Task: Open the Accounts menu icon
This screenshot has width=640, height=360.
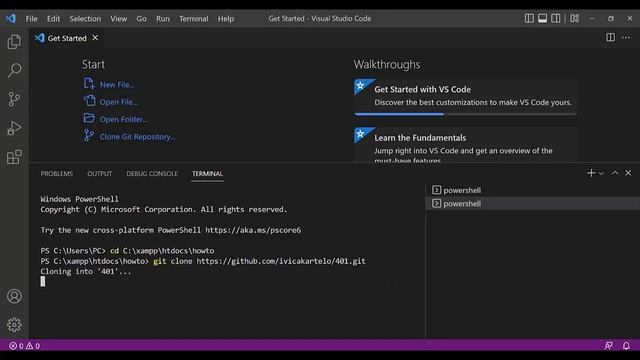Action: pyautogui.click(x=14, y=296)
